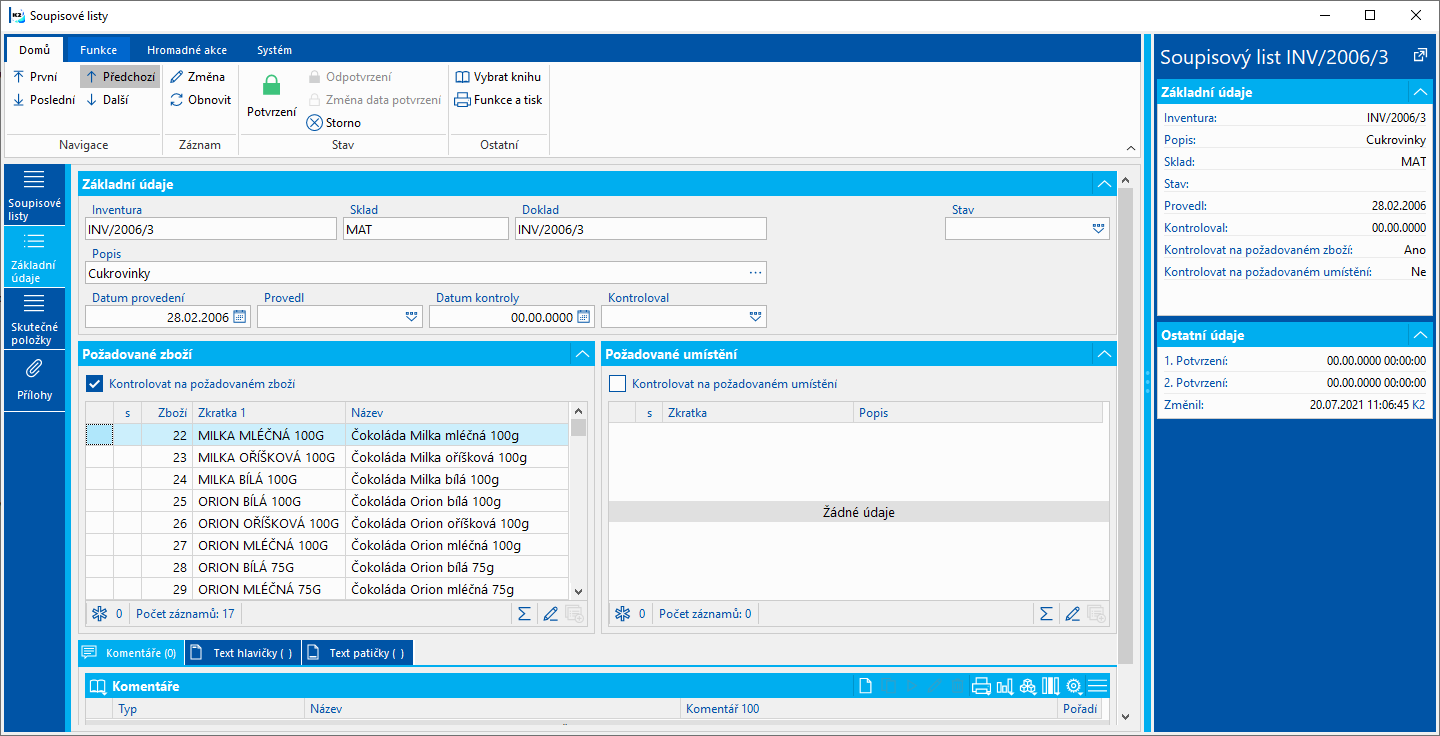Click the sum icon under Požadované umístění

click(x=1046, y=614)
